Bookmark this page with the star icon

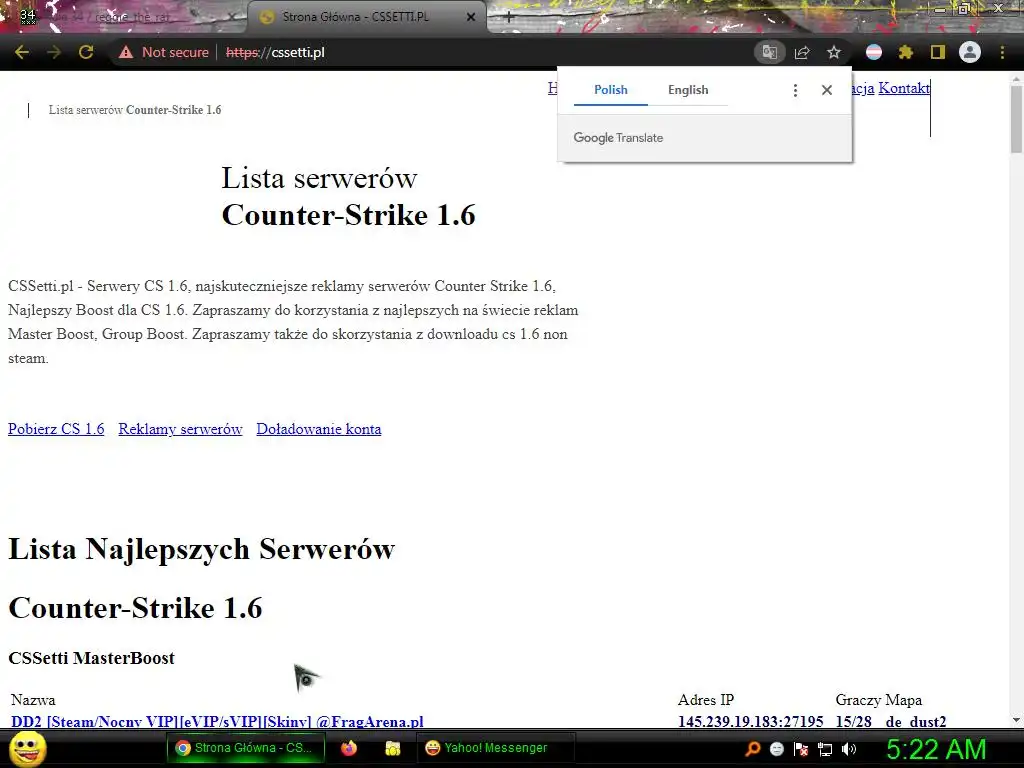click(833, 52)
